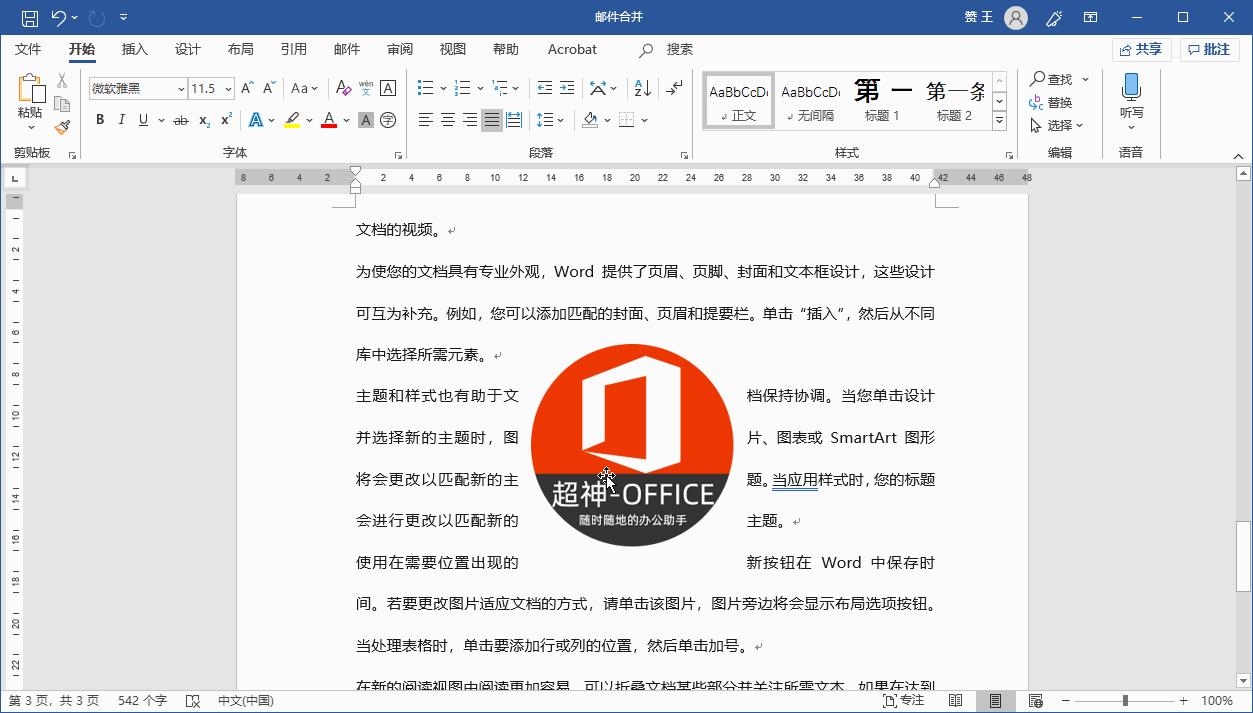The height and width of the screenshot is (713, 1253).
Task: Select the Format Painter tool
Action: click(x=60, y=128)
